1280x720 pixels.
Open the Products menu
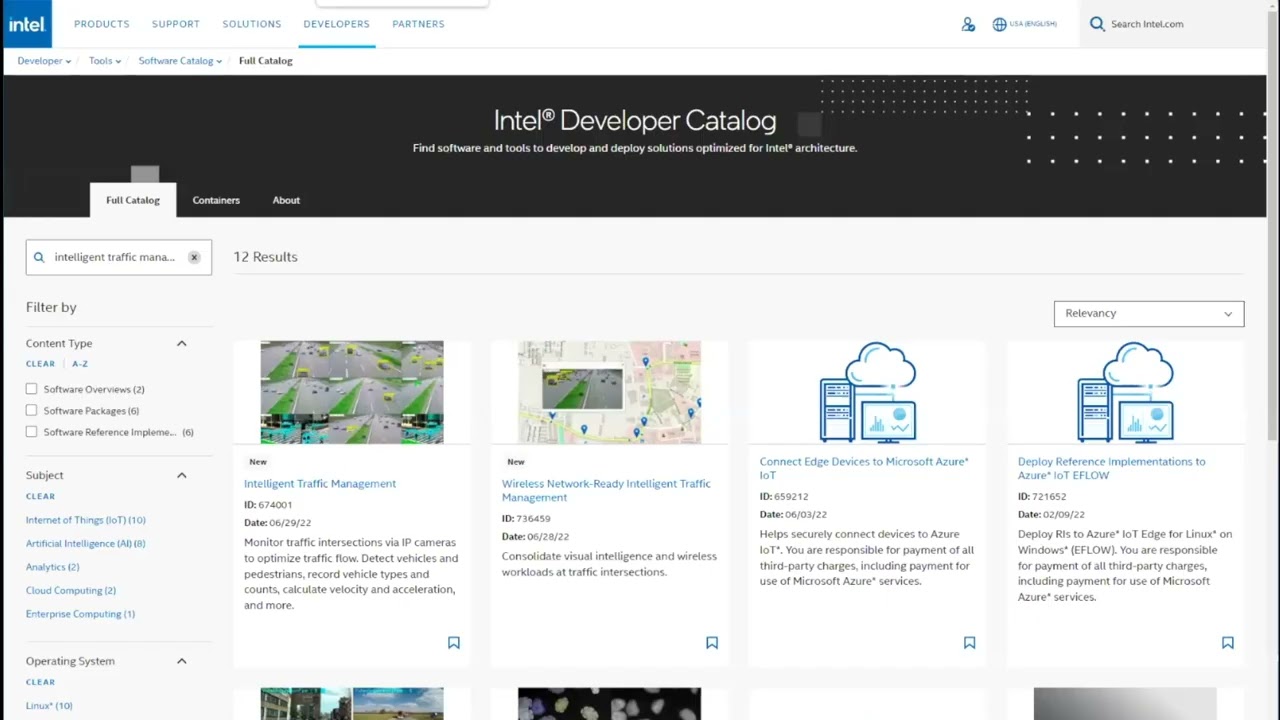(x=102, y=24)
